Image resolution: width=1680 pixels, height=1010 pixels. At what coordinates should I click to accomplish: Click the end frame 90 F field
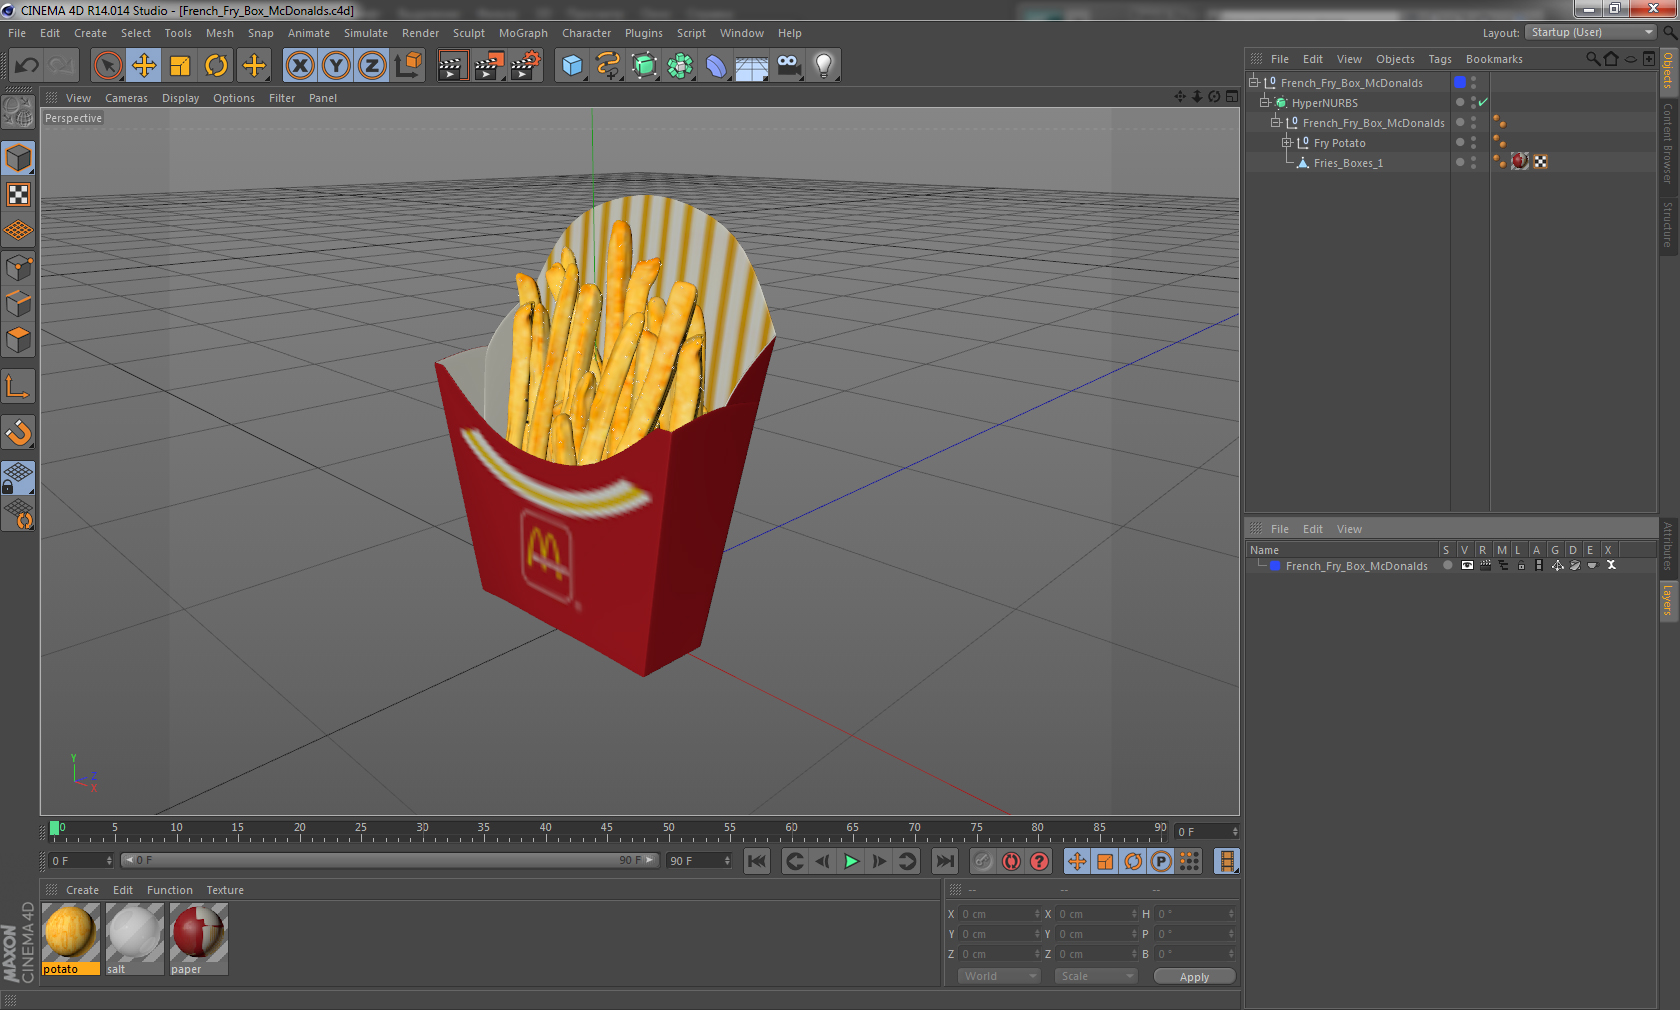point(699,860)
